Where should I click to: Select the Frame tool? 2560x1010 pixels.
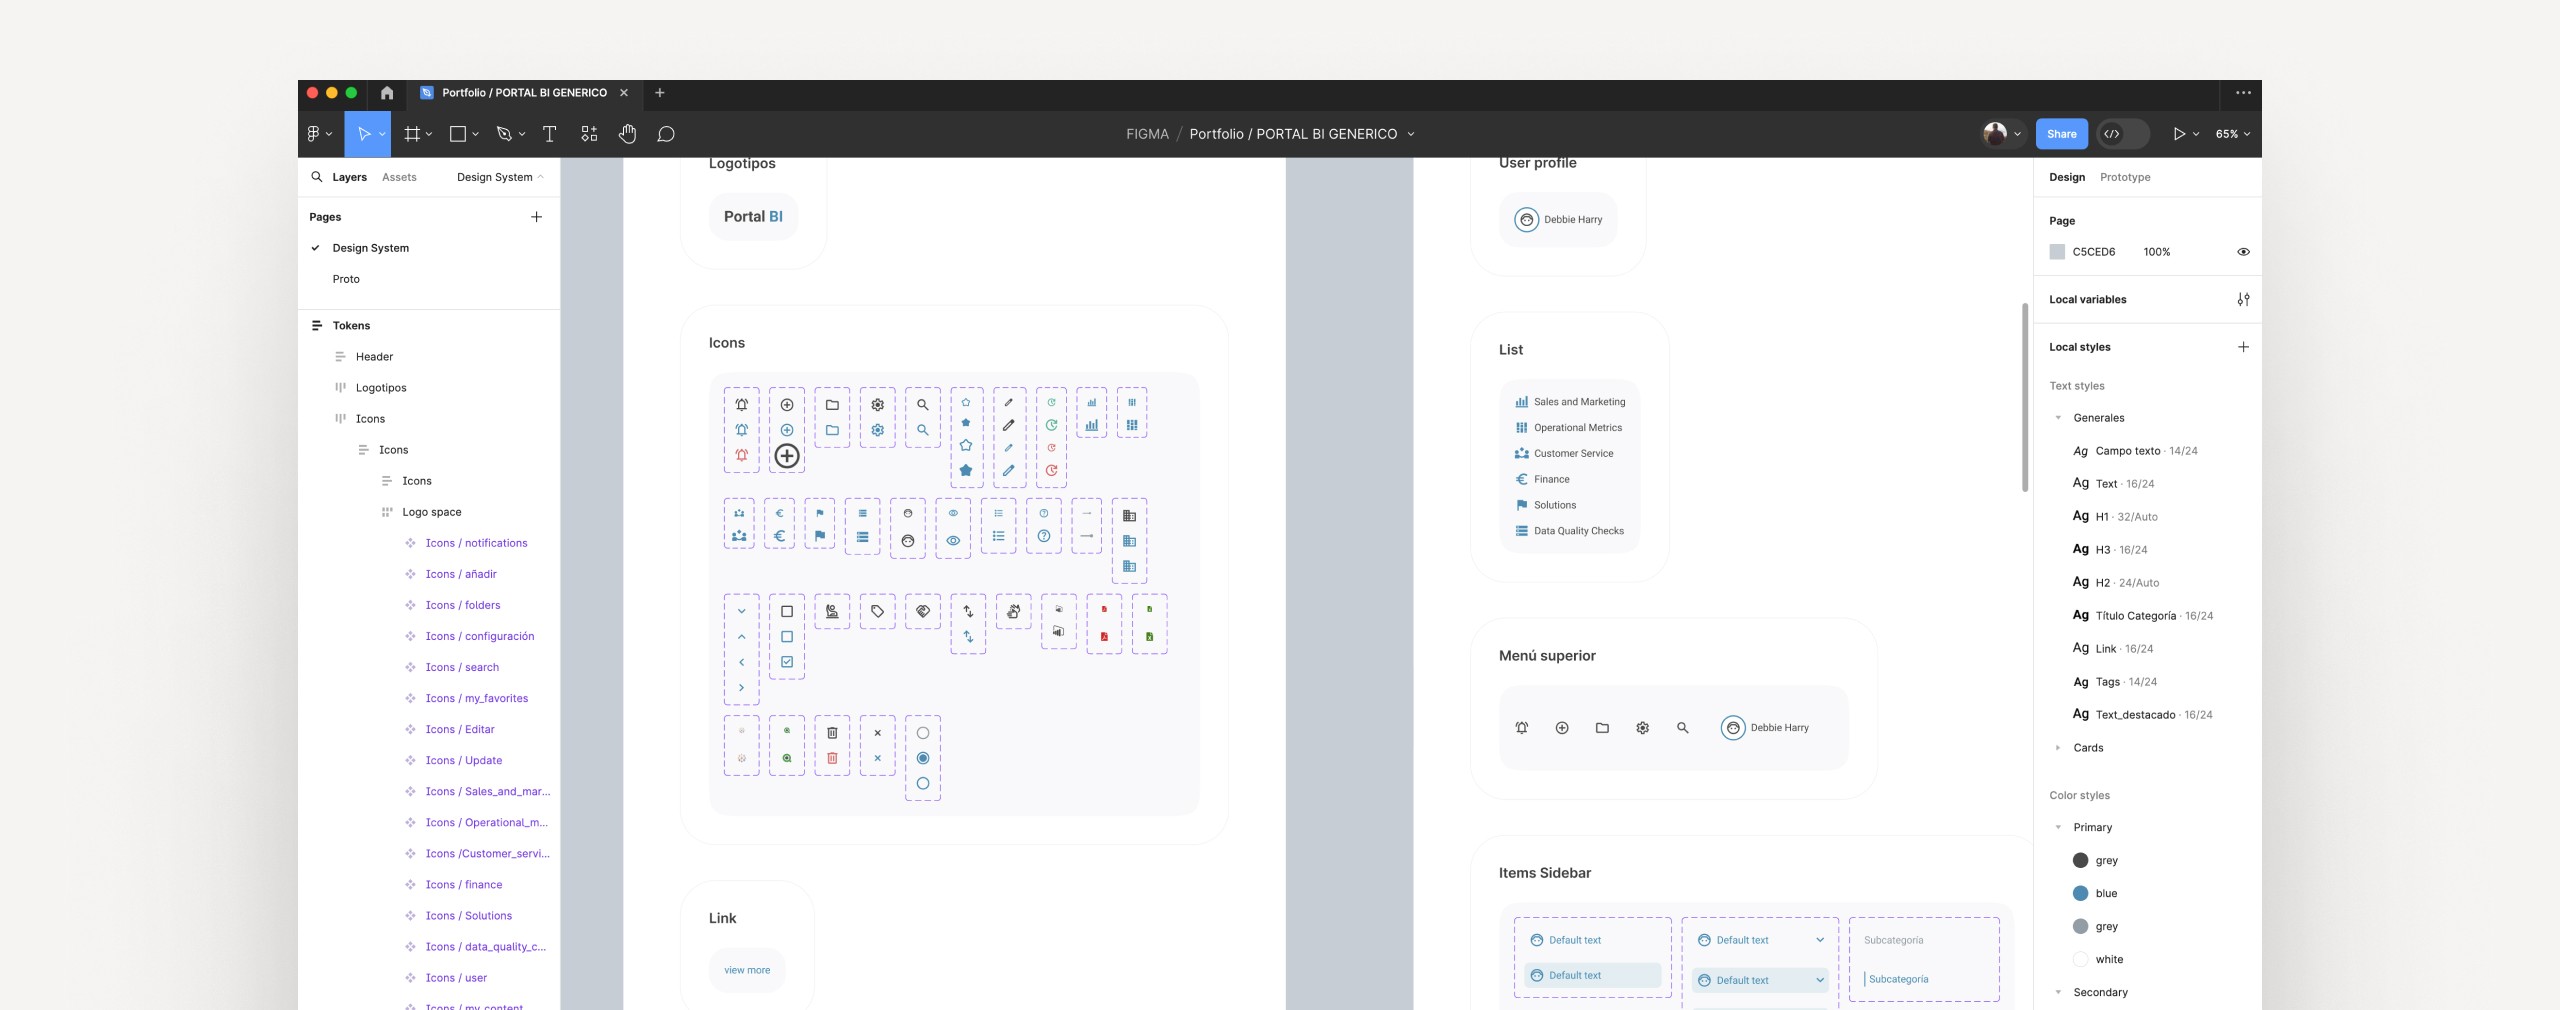click(x=411, y=134)
